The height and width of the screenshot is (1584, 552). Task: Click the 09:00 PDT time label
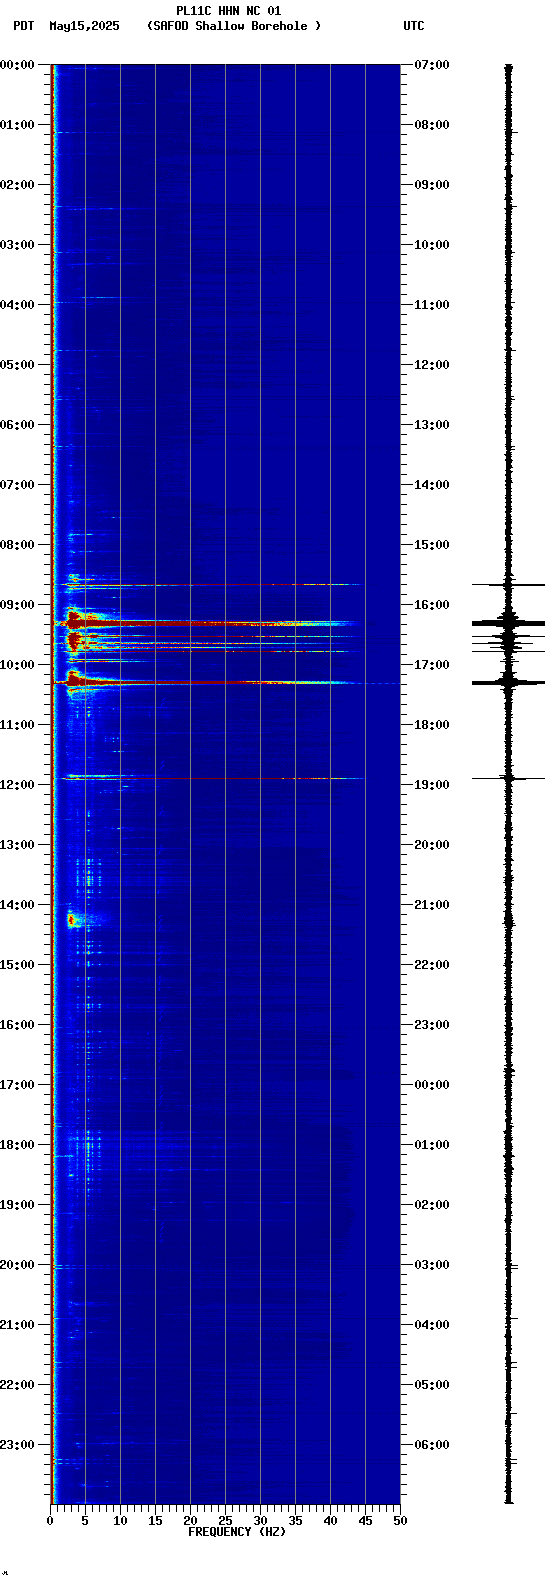click(17, 605)
